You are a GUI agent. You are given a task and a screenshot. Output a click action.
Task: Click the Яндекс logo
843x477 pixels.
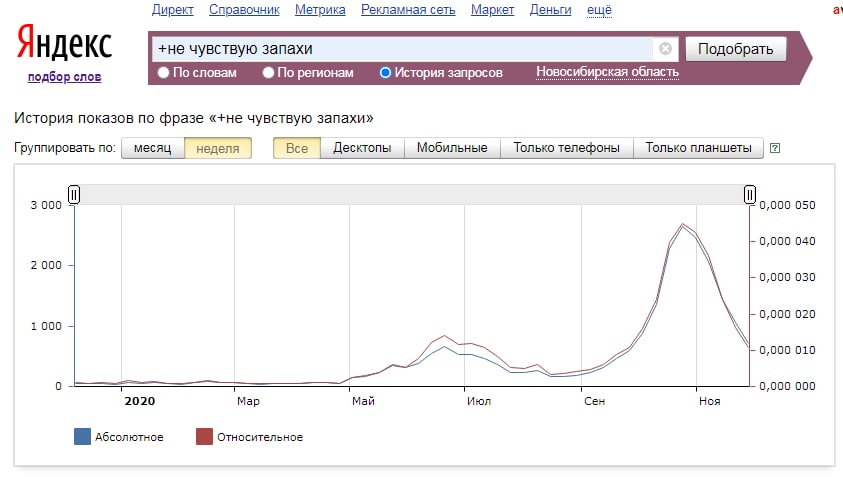pyautogui.click(x=65, y=42)
